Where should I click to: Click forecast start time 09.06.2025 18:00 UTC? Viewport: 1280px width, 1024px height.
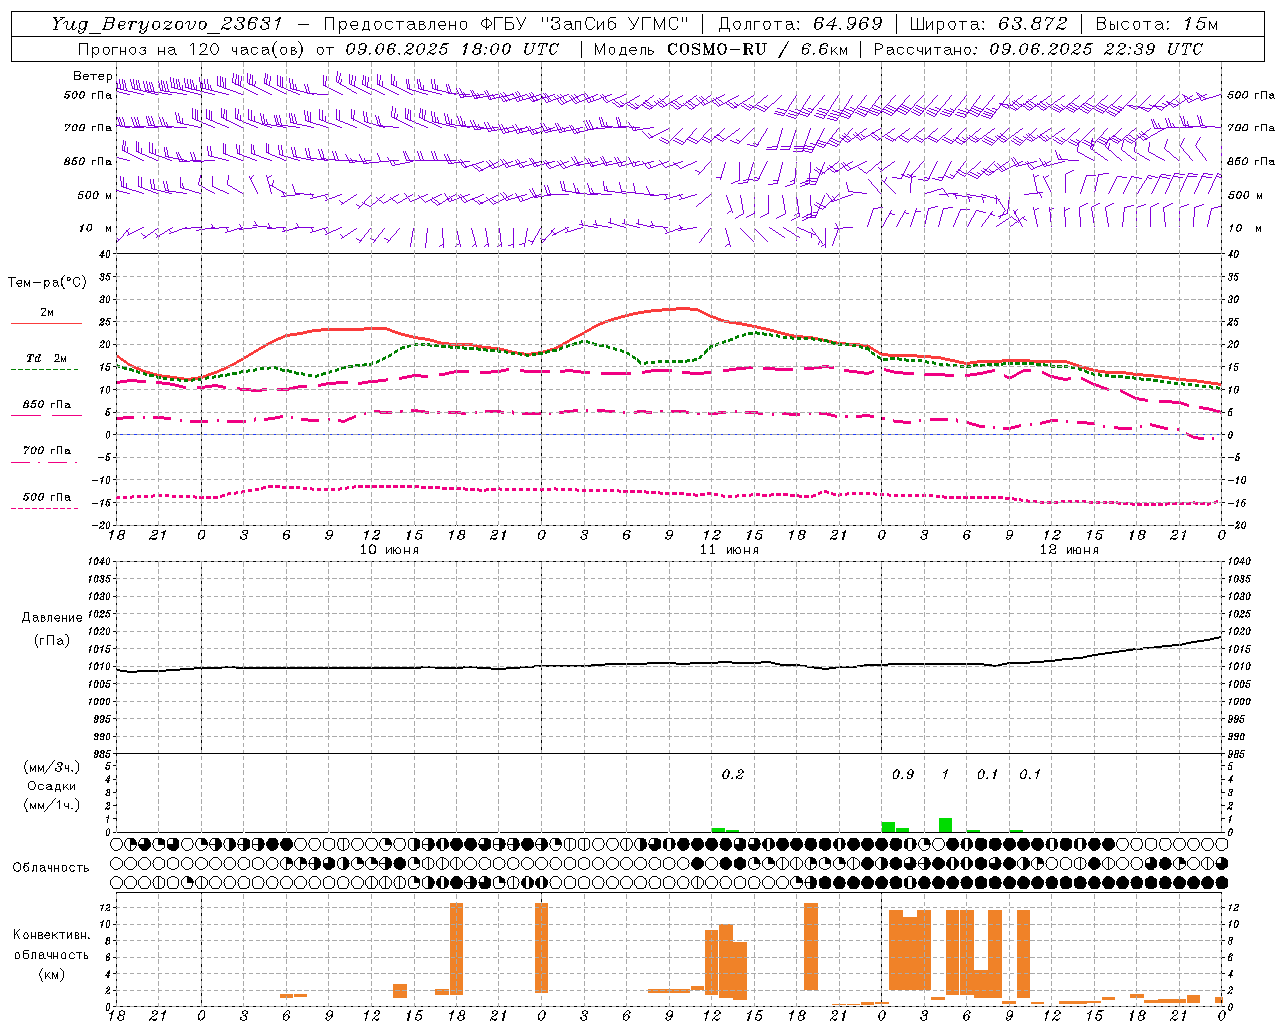[x=452, y=49]
